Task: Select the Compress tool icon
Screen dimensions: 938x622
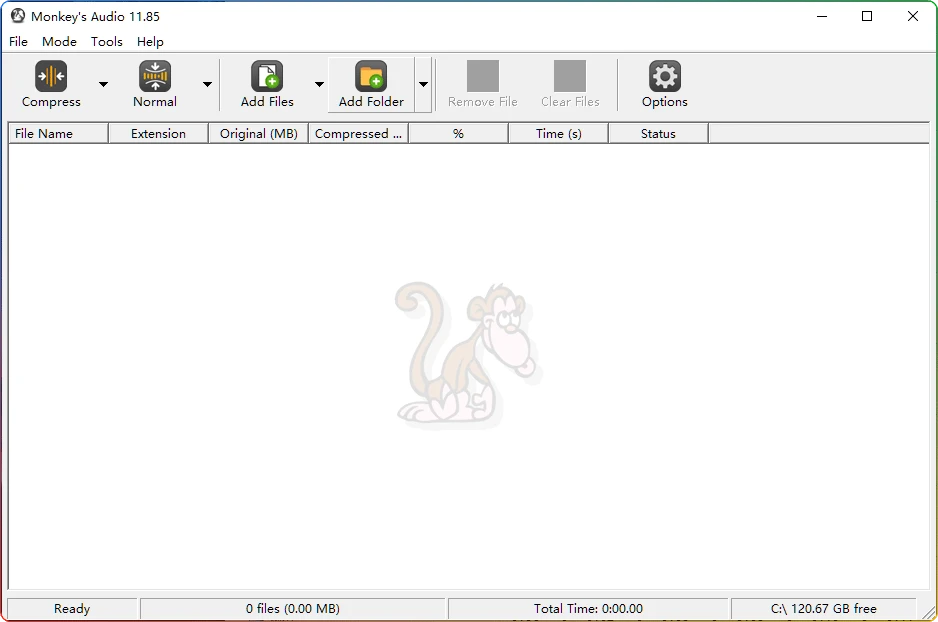Action: 51,76
